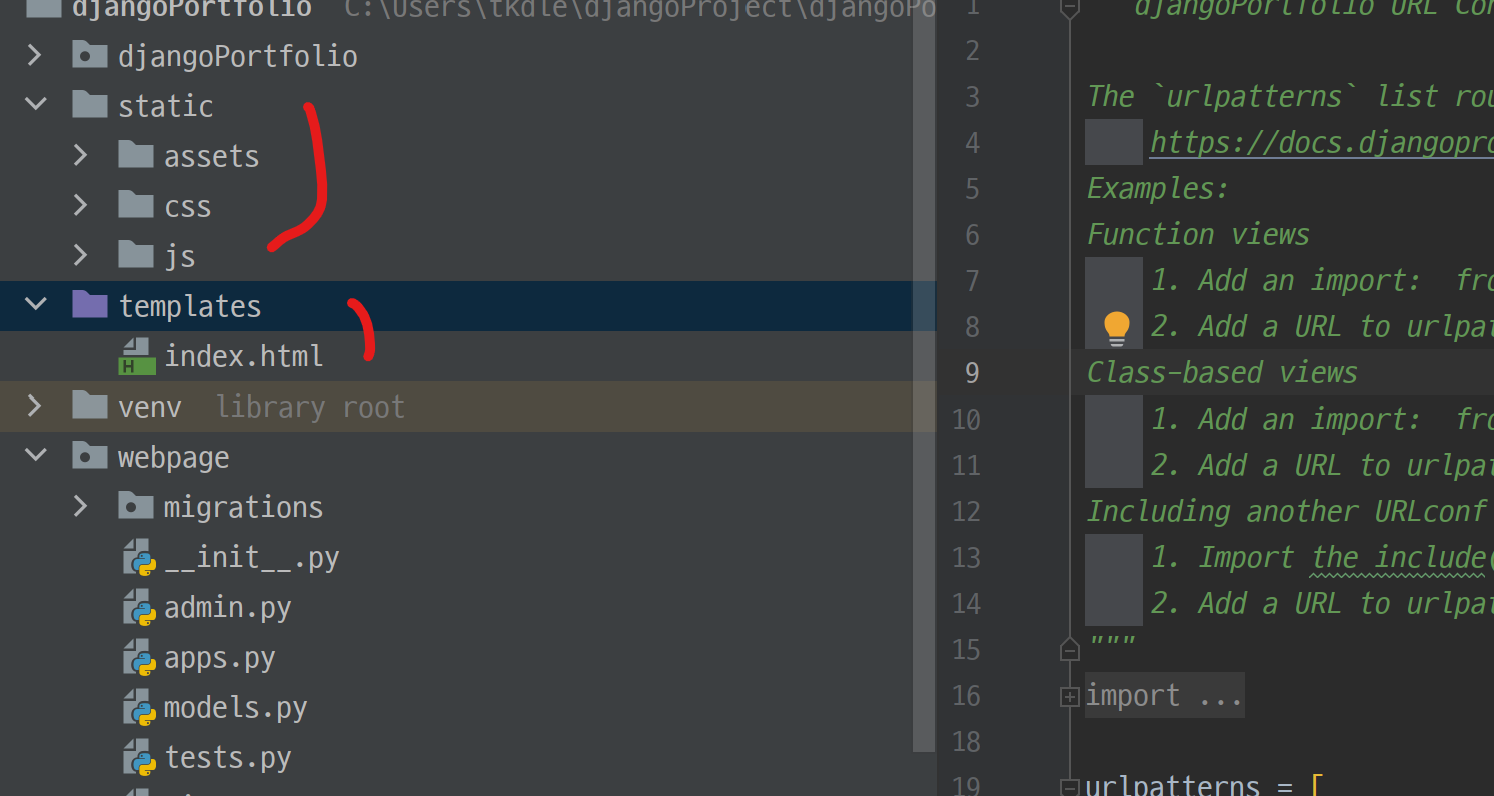Select tests.py in the project tree
1494x796 pixels.
(x=228, y=758)
